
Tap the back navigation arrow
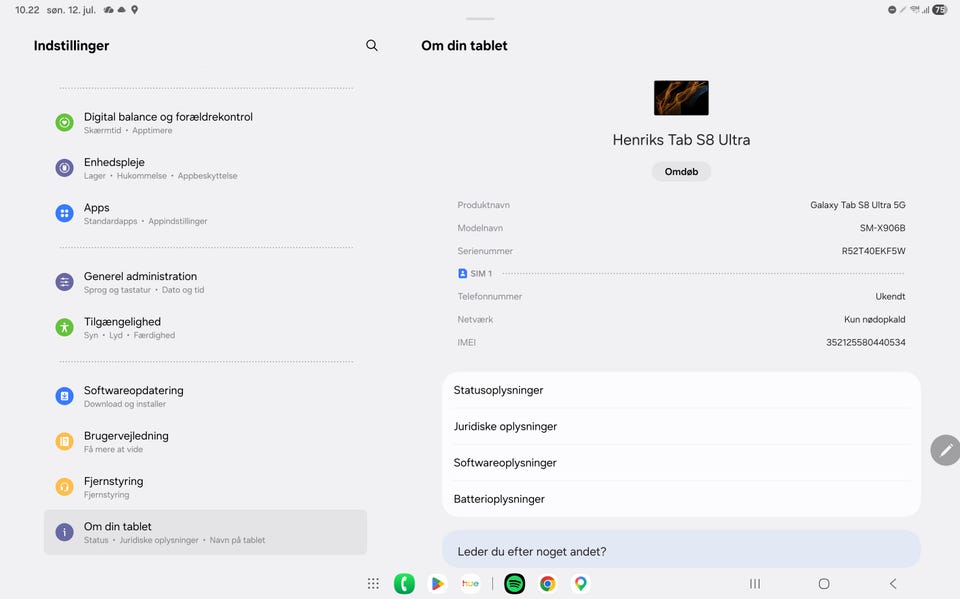(x=893, y=584)
